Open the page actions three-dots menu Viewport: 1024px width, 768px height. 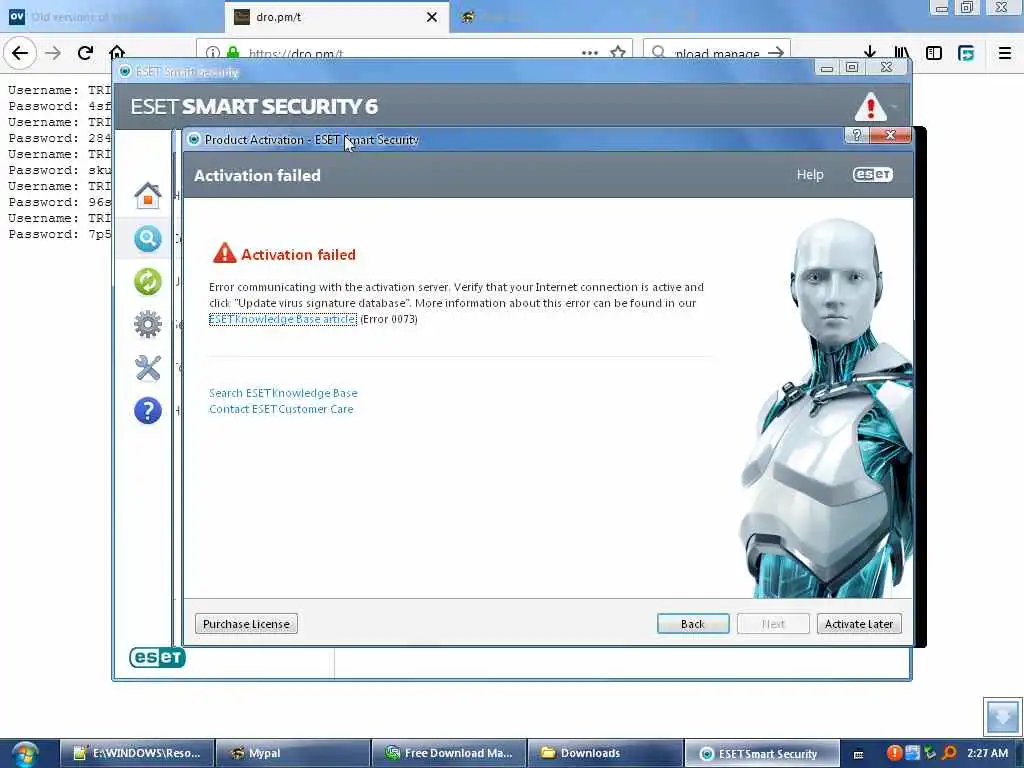(x=590, y=53)
